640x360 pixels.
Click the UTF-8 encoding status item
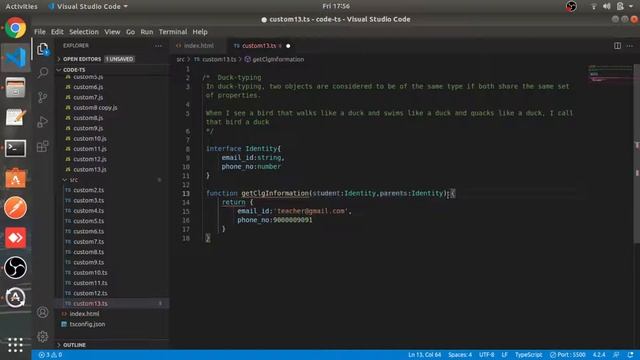point(487,355)
